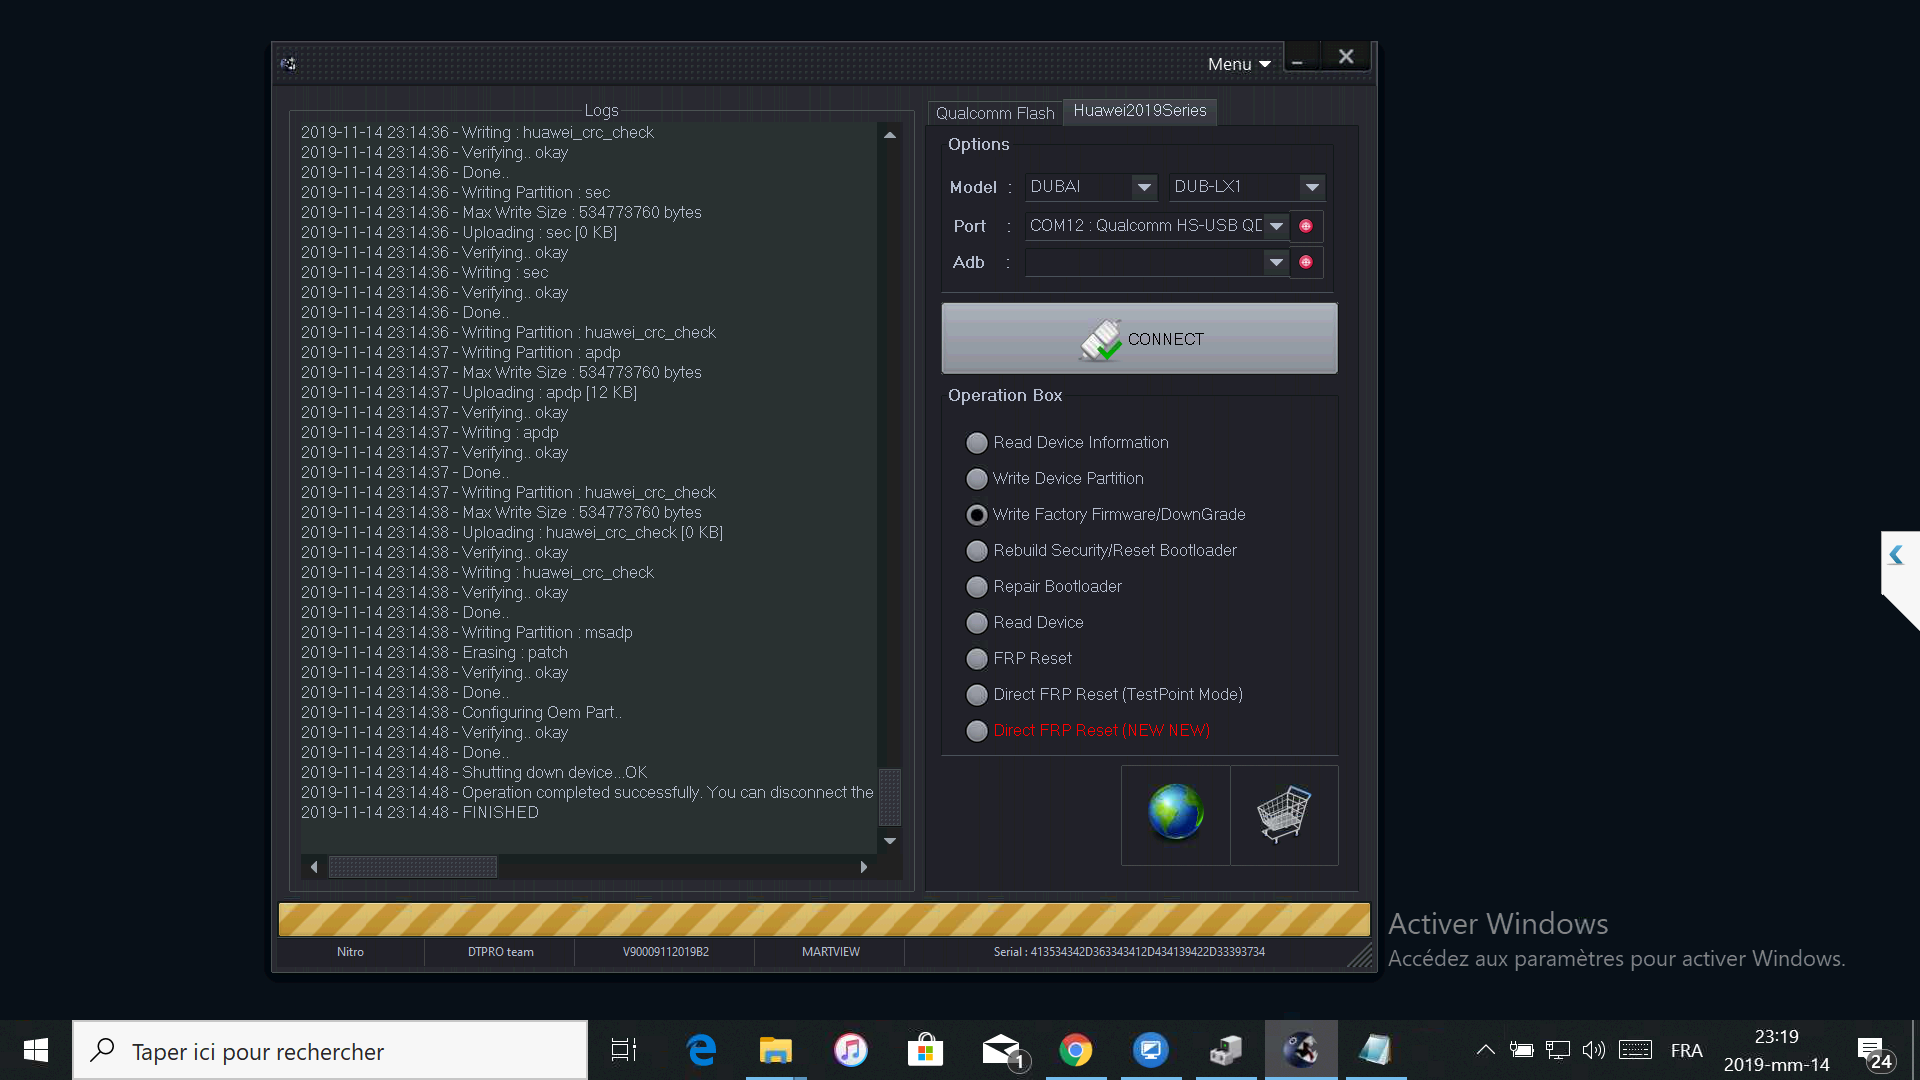The width and height of the screenshot is (1920, 1080).
Task: Select Rebuild Security/Reset Bootloader option
Action: [1101, 551]
